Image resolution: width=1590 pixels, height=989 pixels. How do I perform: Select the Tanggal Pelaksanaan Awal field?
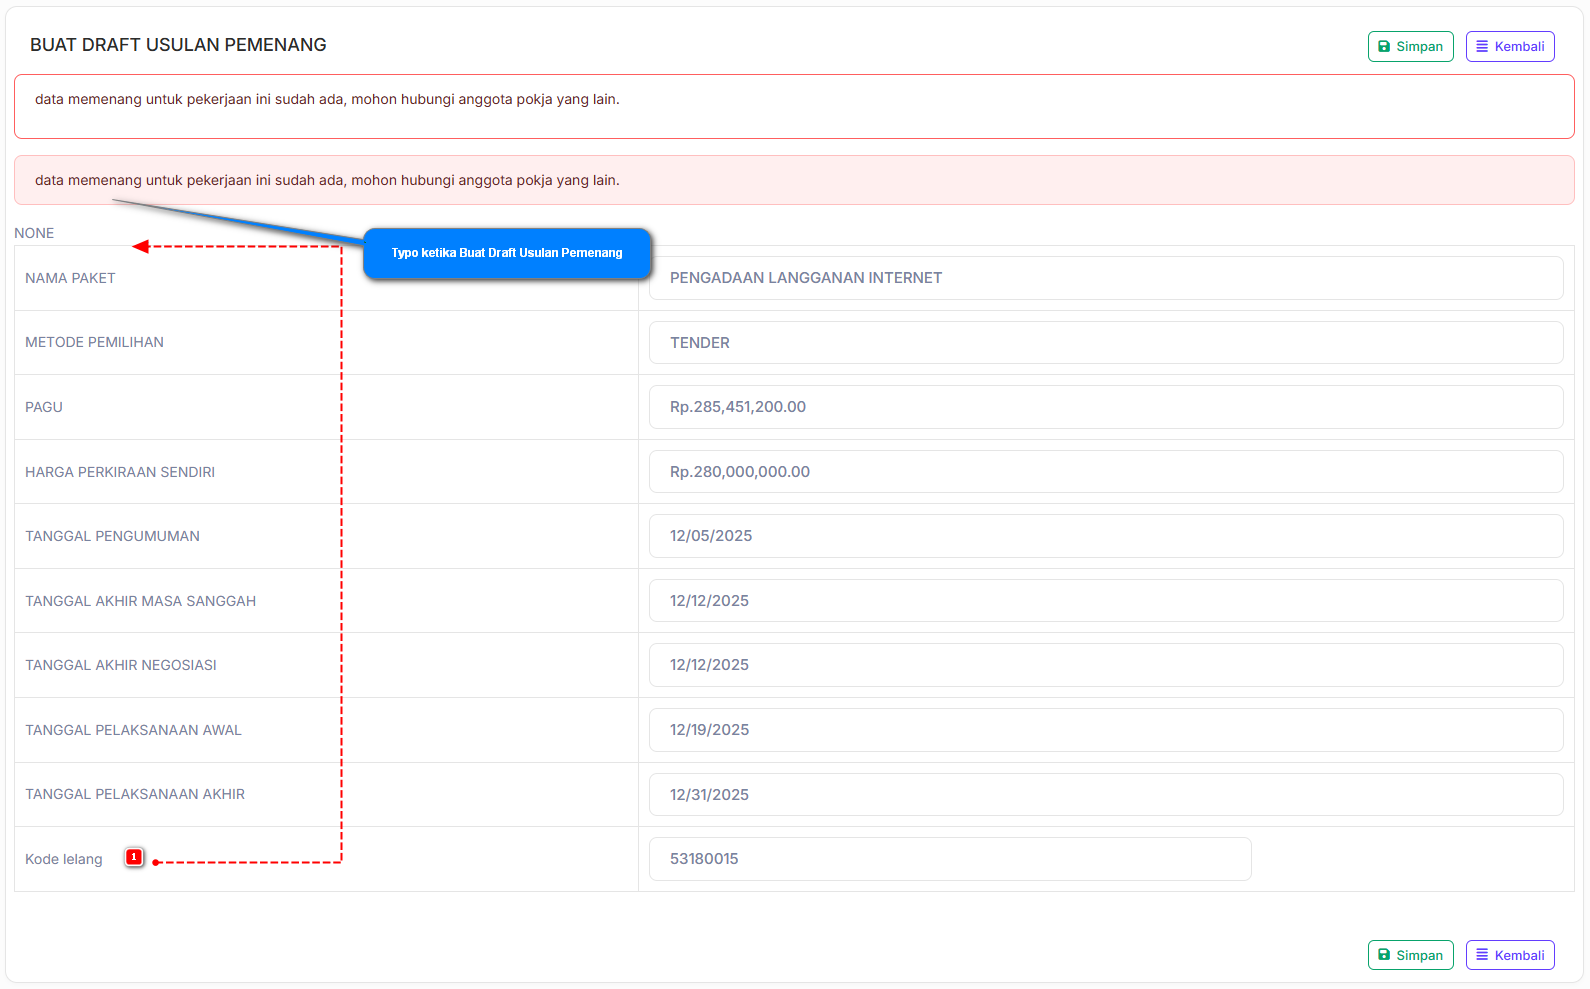1105,730
